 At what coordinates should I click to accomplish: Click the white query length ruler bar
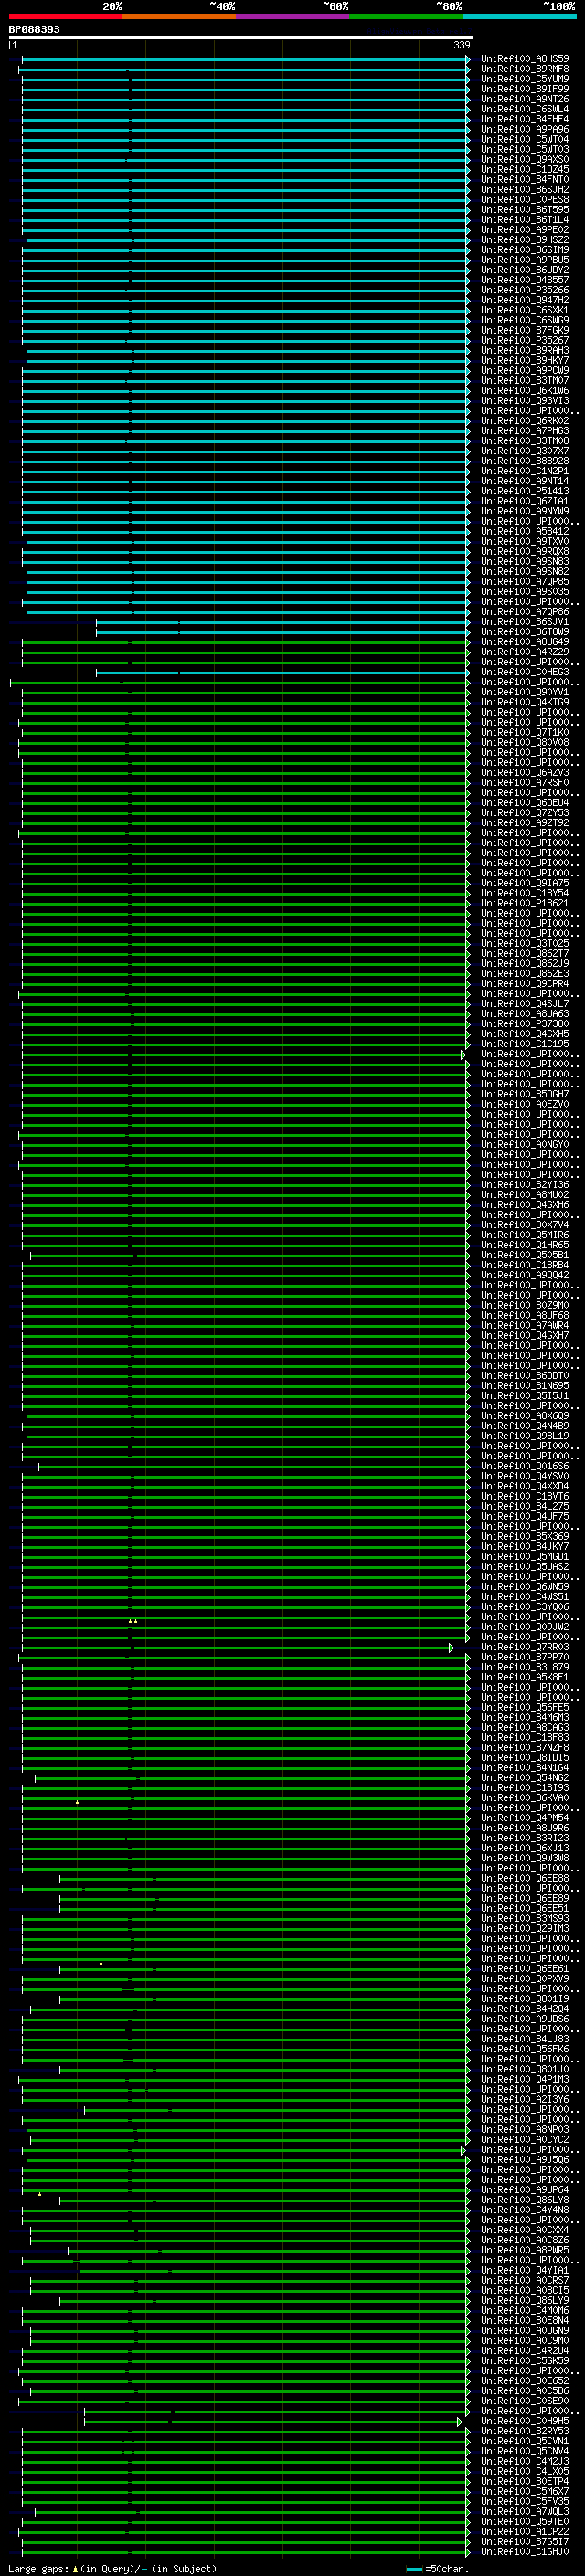tap(240, 38)
